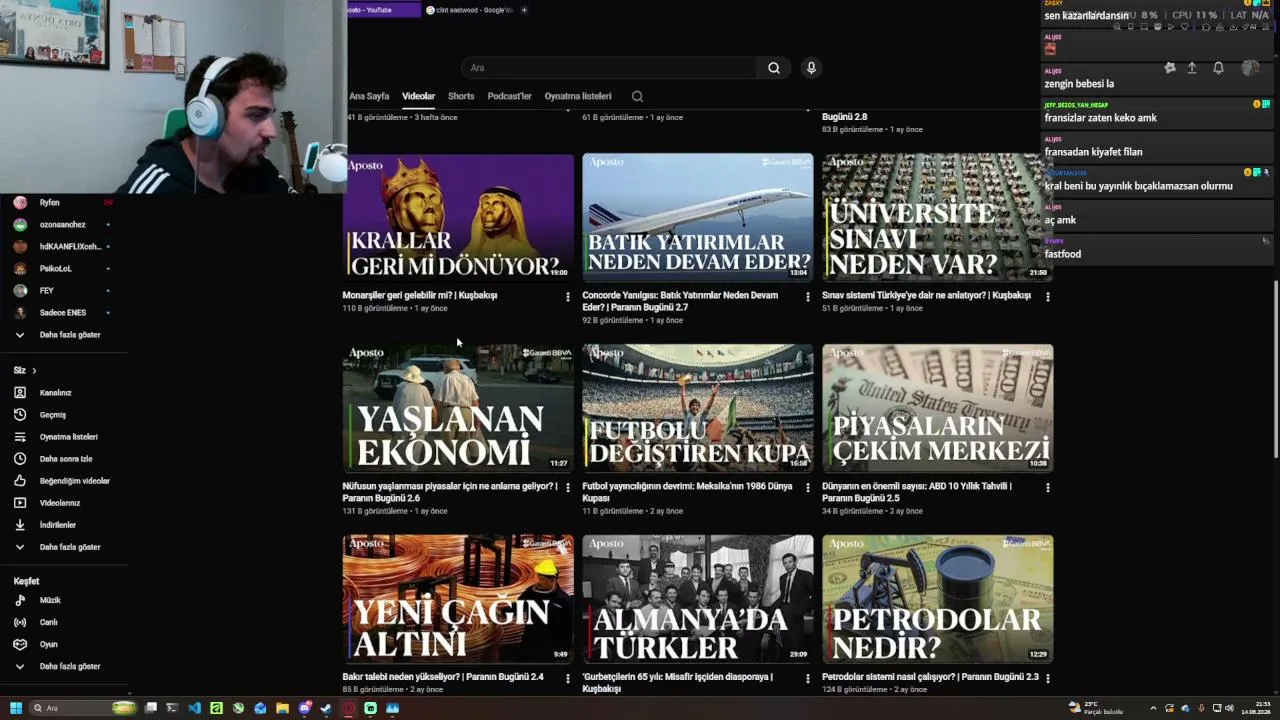1280x720 pixels.
Task: Open the Podcast'ler tab
Action: point(510,97)
